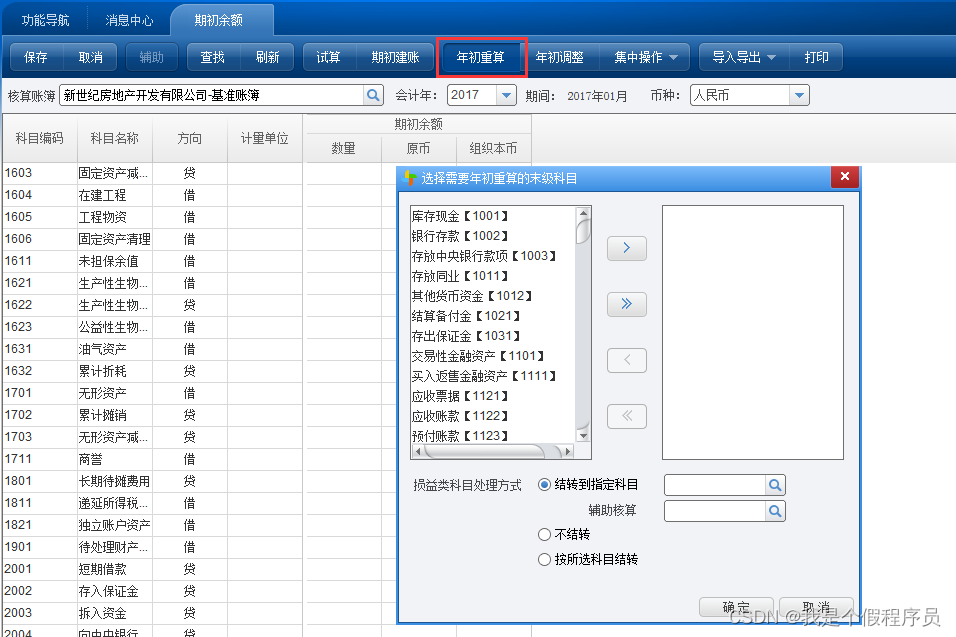956x637 pixels.
Task: Click the 期初建账 toolbar button
Action: (395, 57)
